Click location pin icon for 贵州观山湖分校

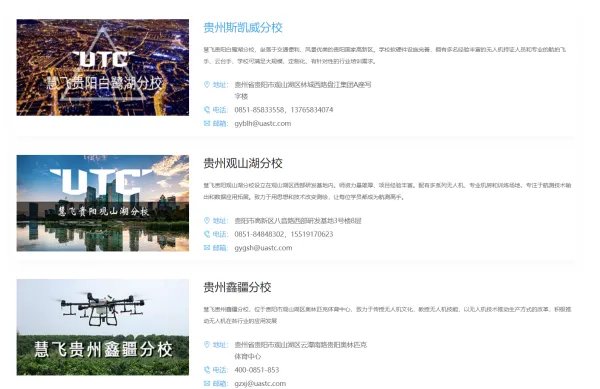tap(207, 221)
